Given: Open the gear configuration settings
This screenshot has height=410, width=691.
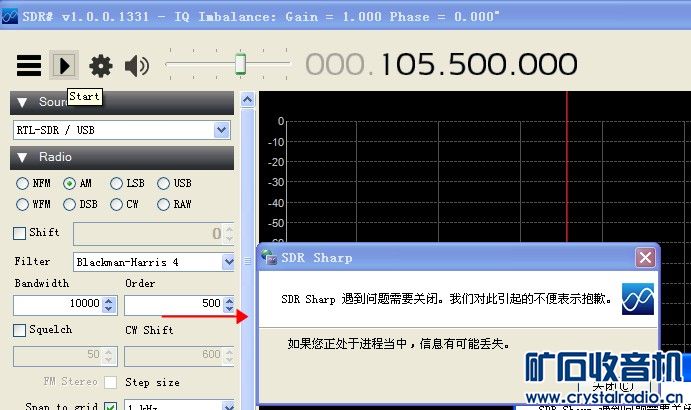Looking at the screenshot, I should (x=101, y=66).
